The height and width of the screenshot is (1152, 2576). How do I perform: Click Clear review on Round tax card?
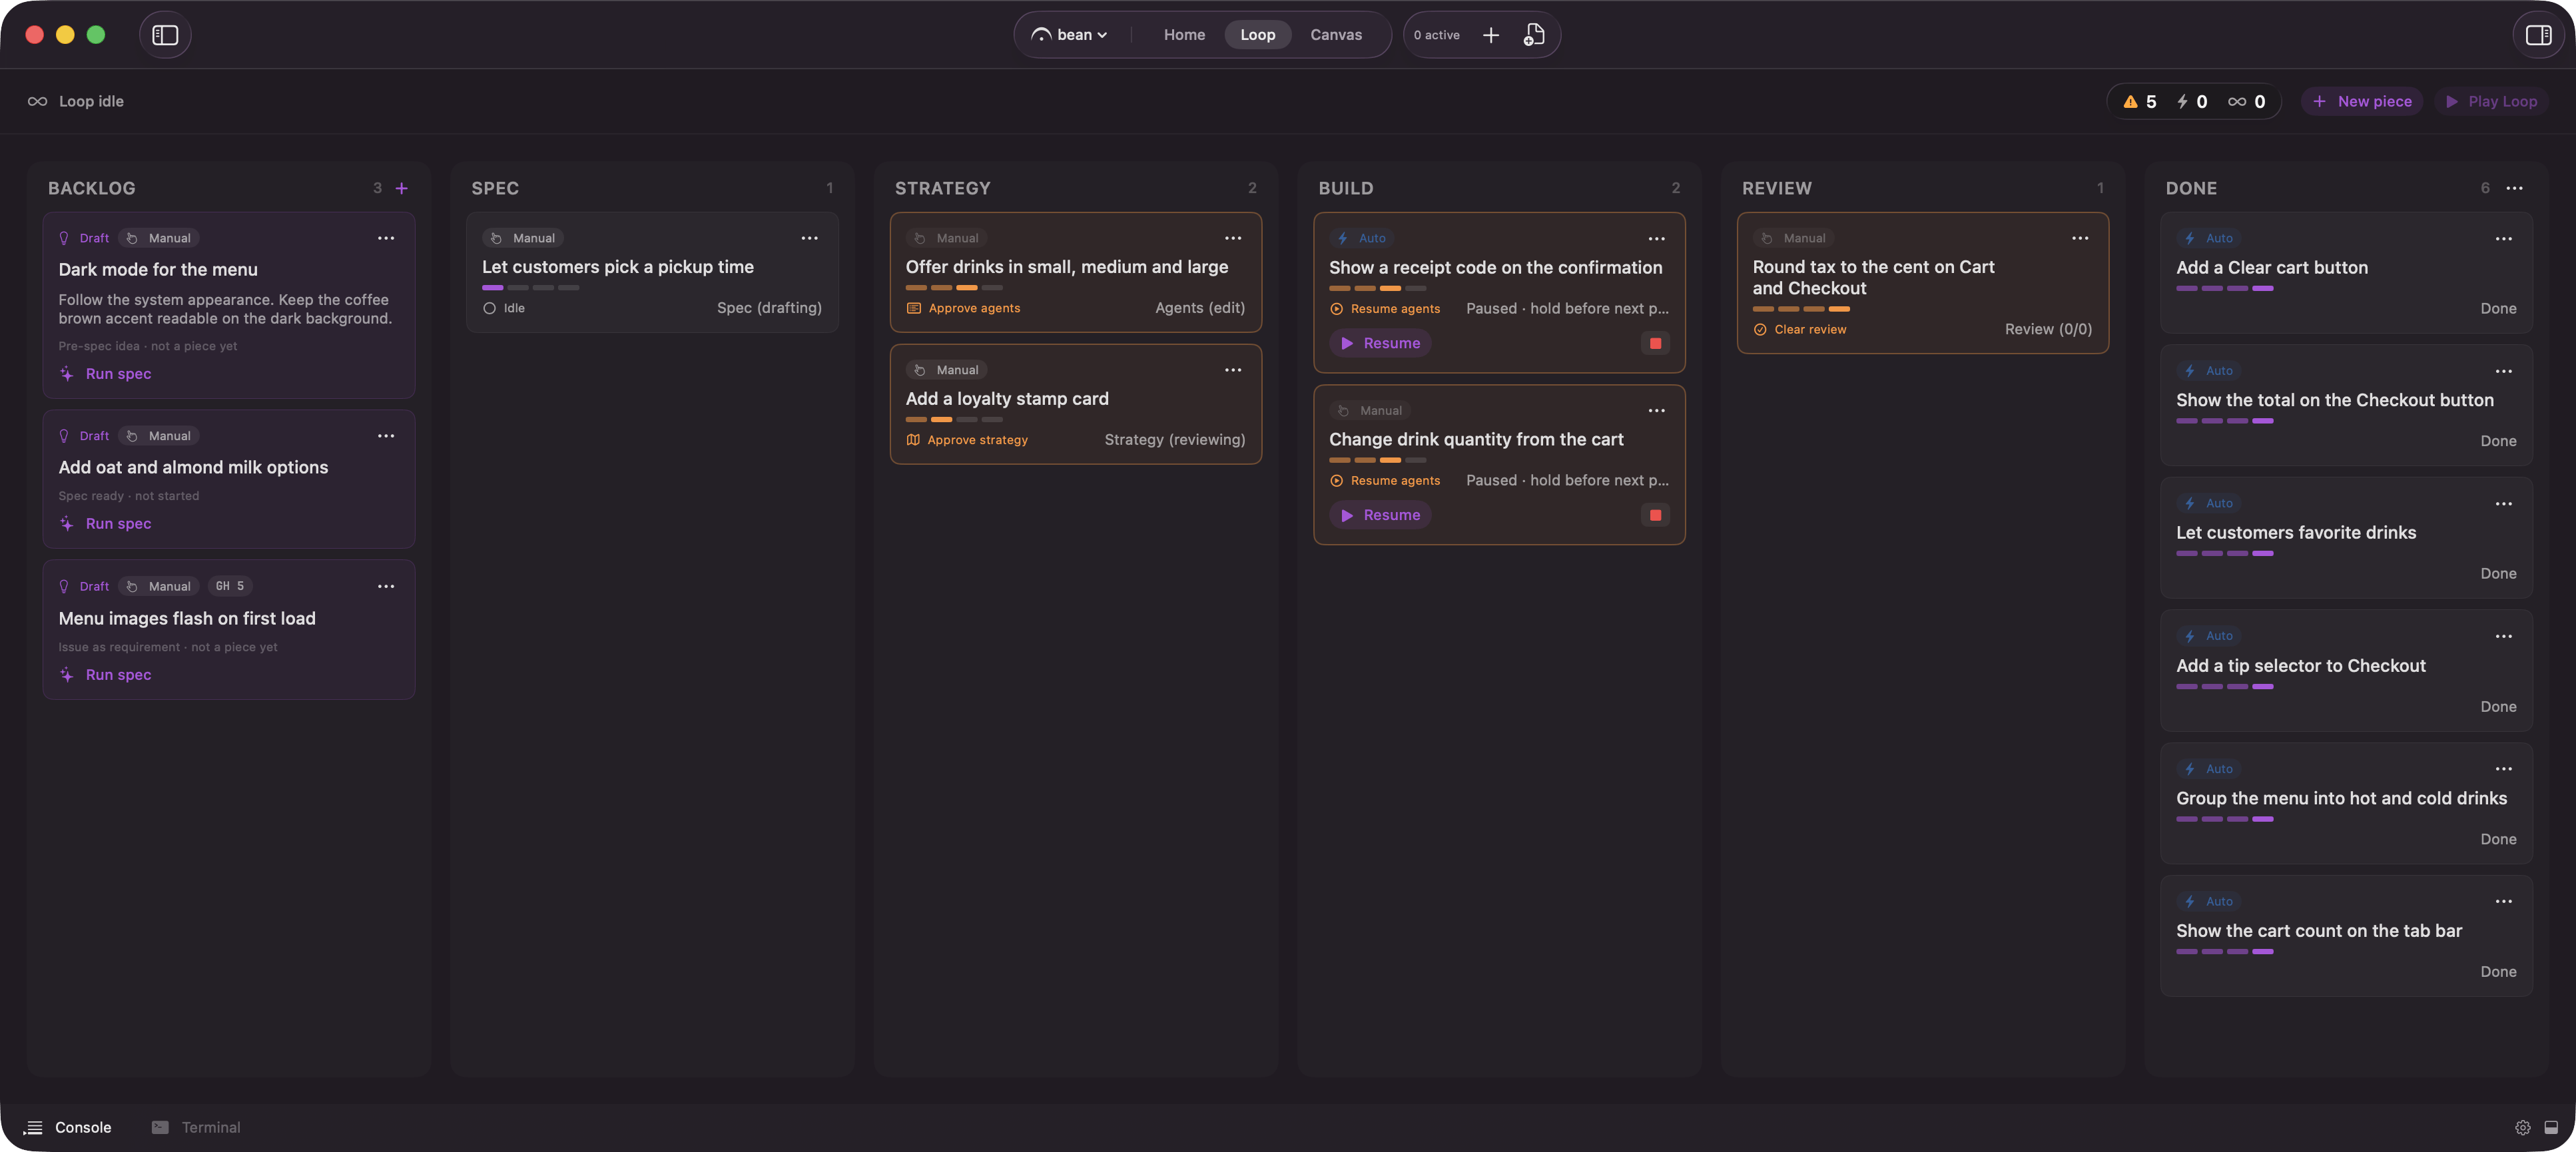pos(1800,329)
